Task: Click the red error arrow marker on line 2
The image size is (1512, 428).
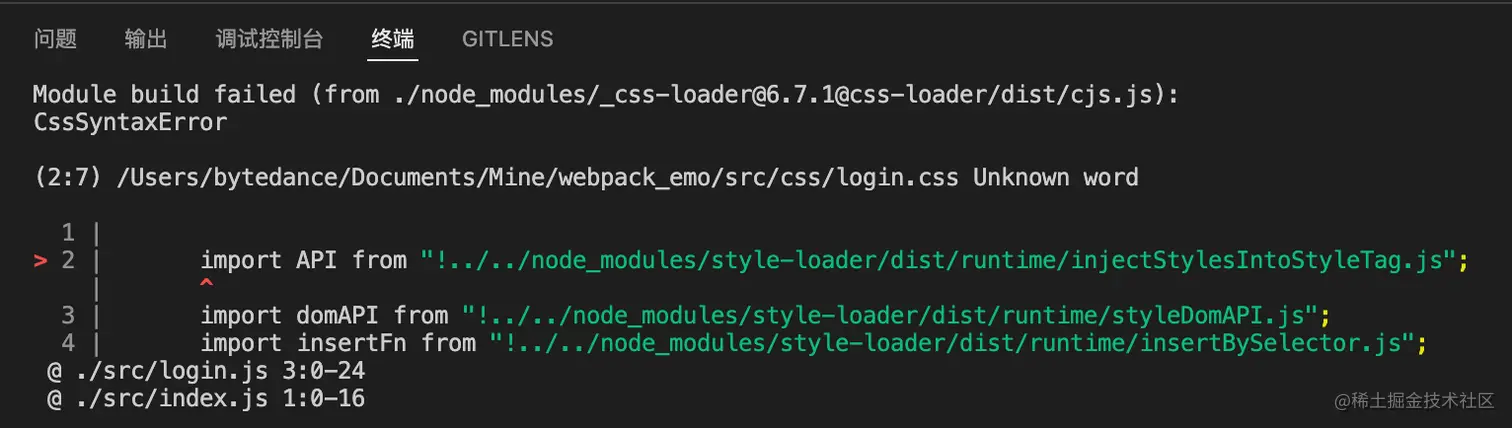Action: point(41,261)
